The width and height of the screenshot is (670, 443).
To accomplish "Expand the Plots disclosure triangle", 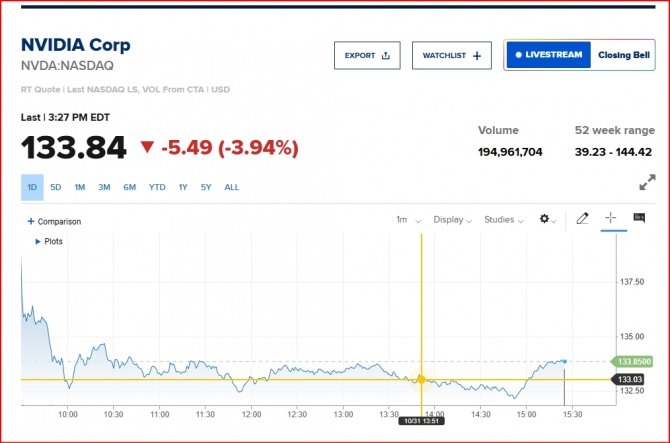I will [38, 241].
